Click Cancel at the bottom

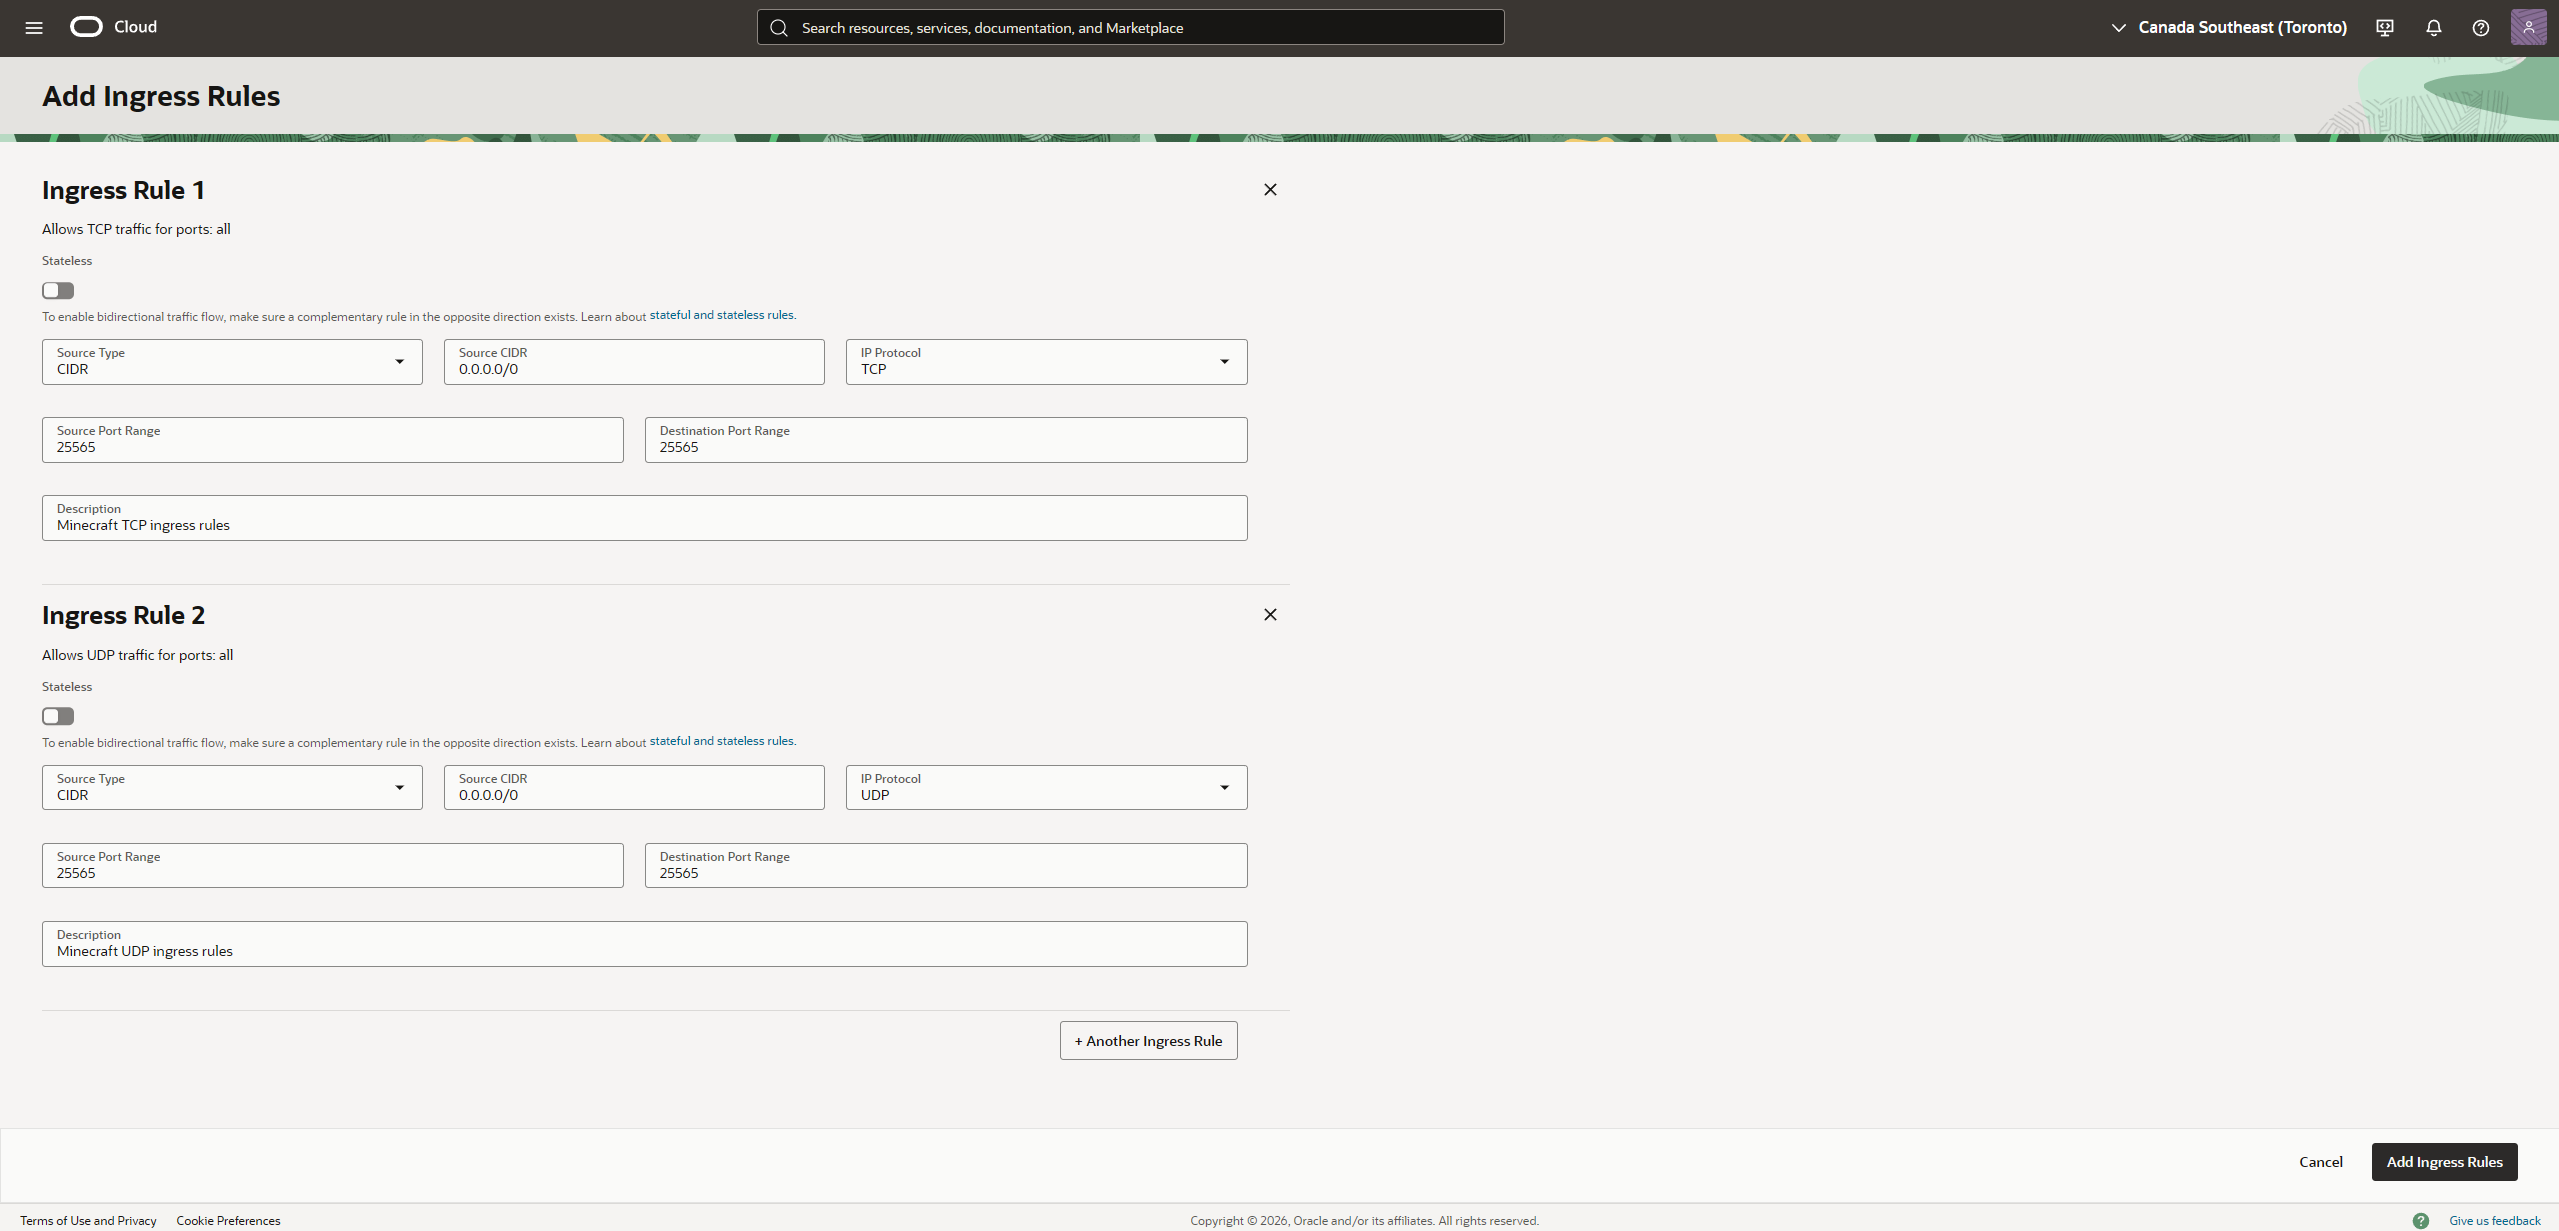[x=2320, y=1162]
